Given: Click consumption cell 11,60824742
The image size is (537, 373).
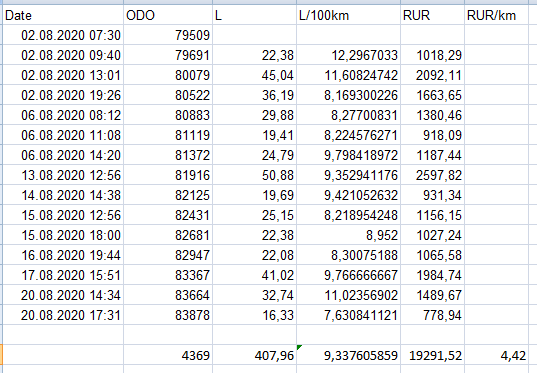Looking at the screenshot, I should [348, 75].
